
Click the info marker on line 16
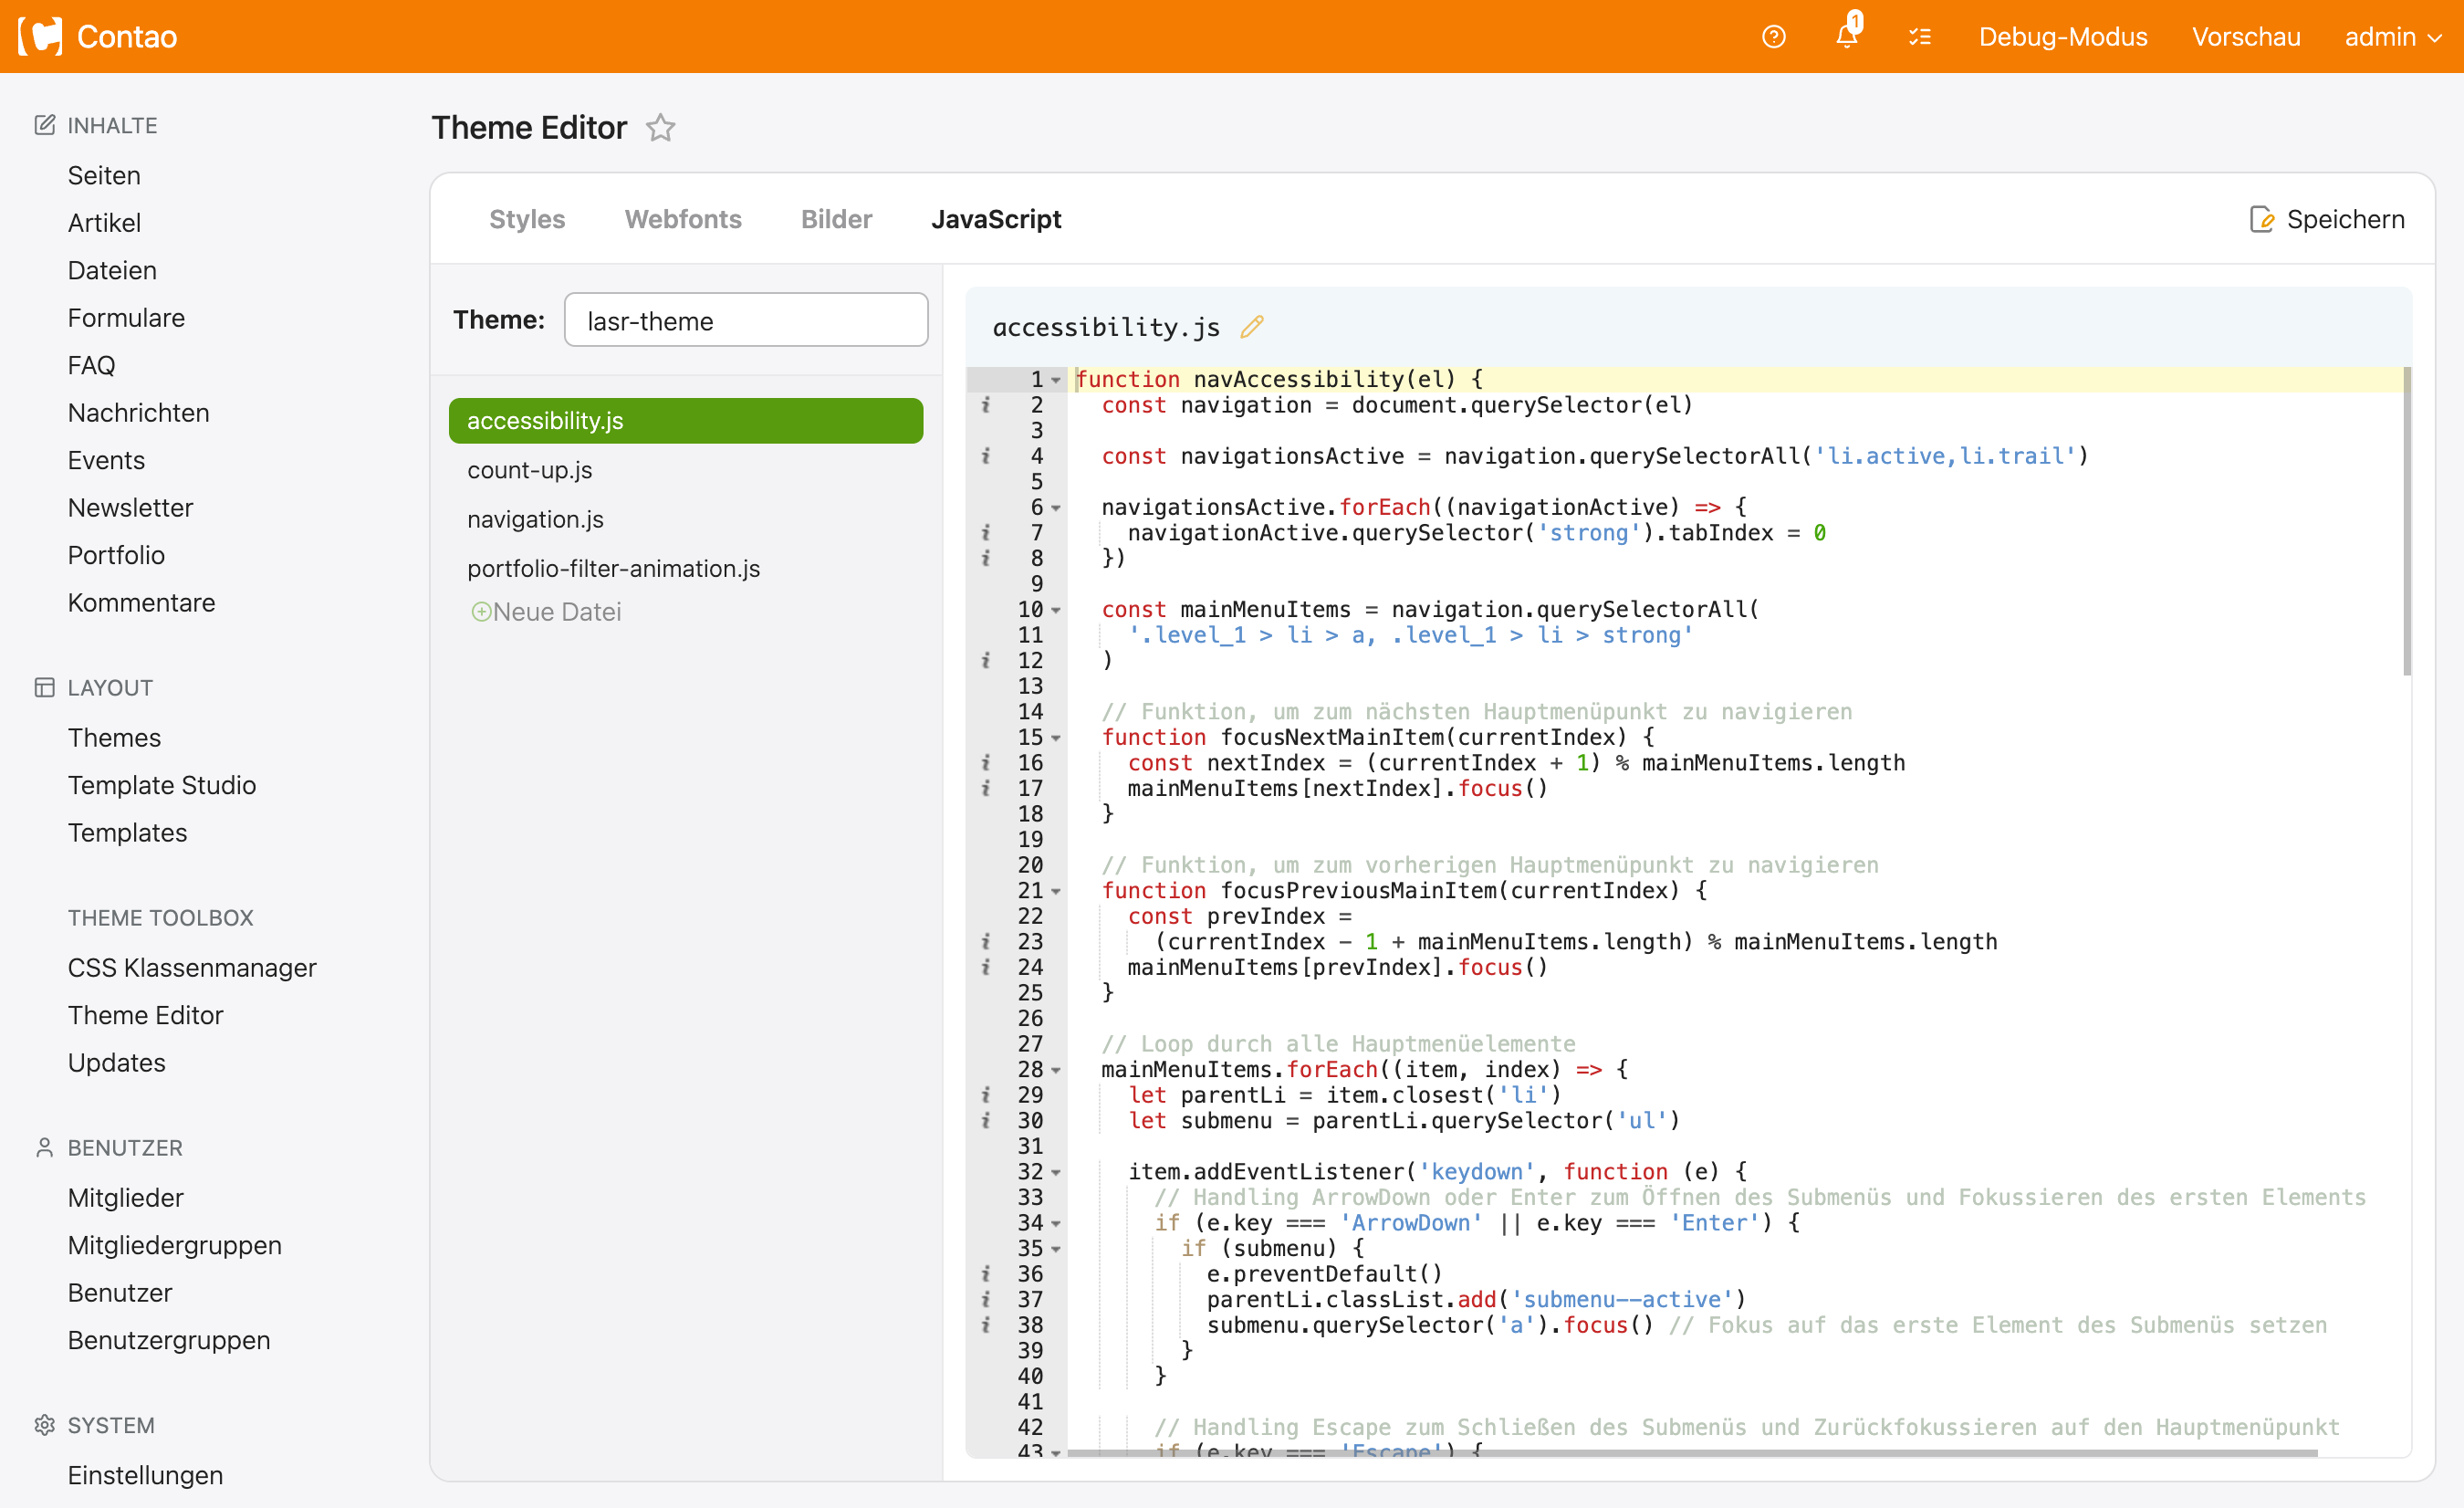pos(986,763)
